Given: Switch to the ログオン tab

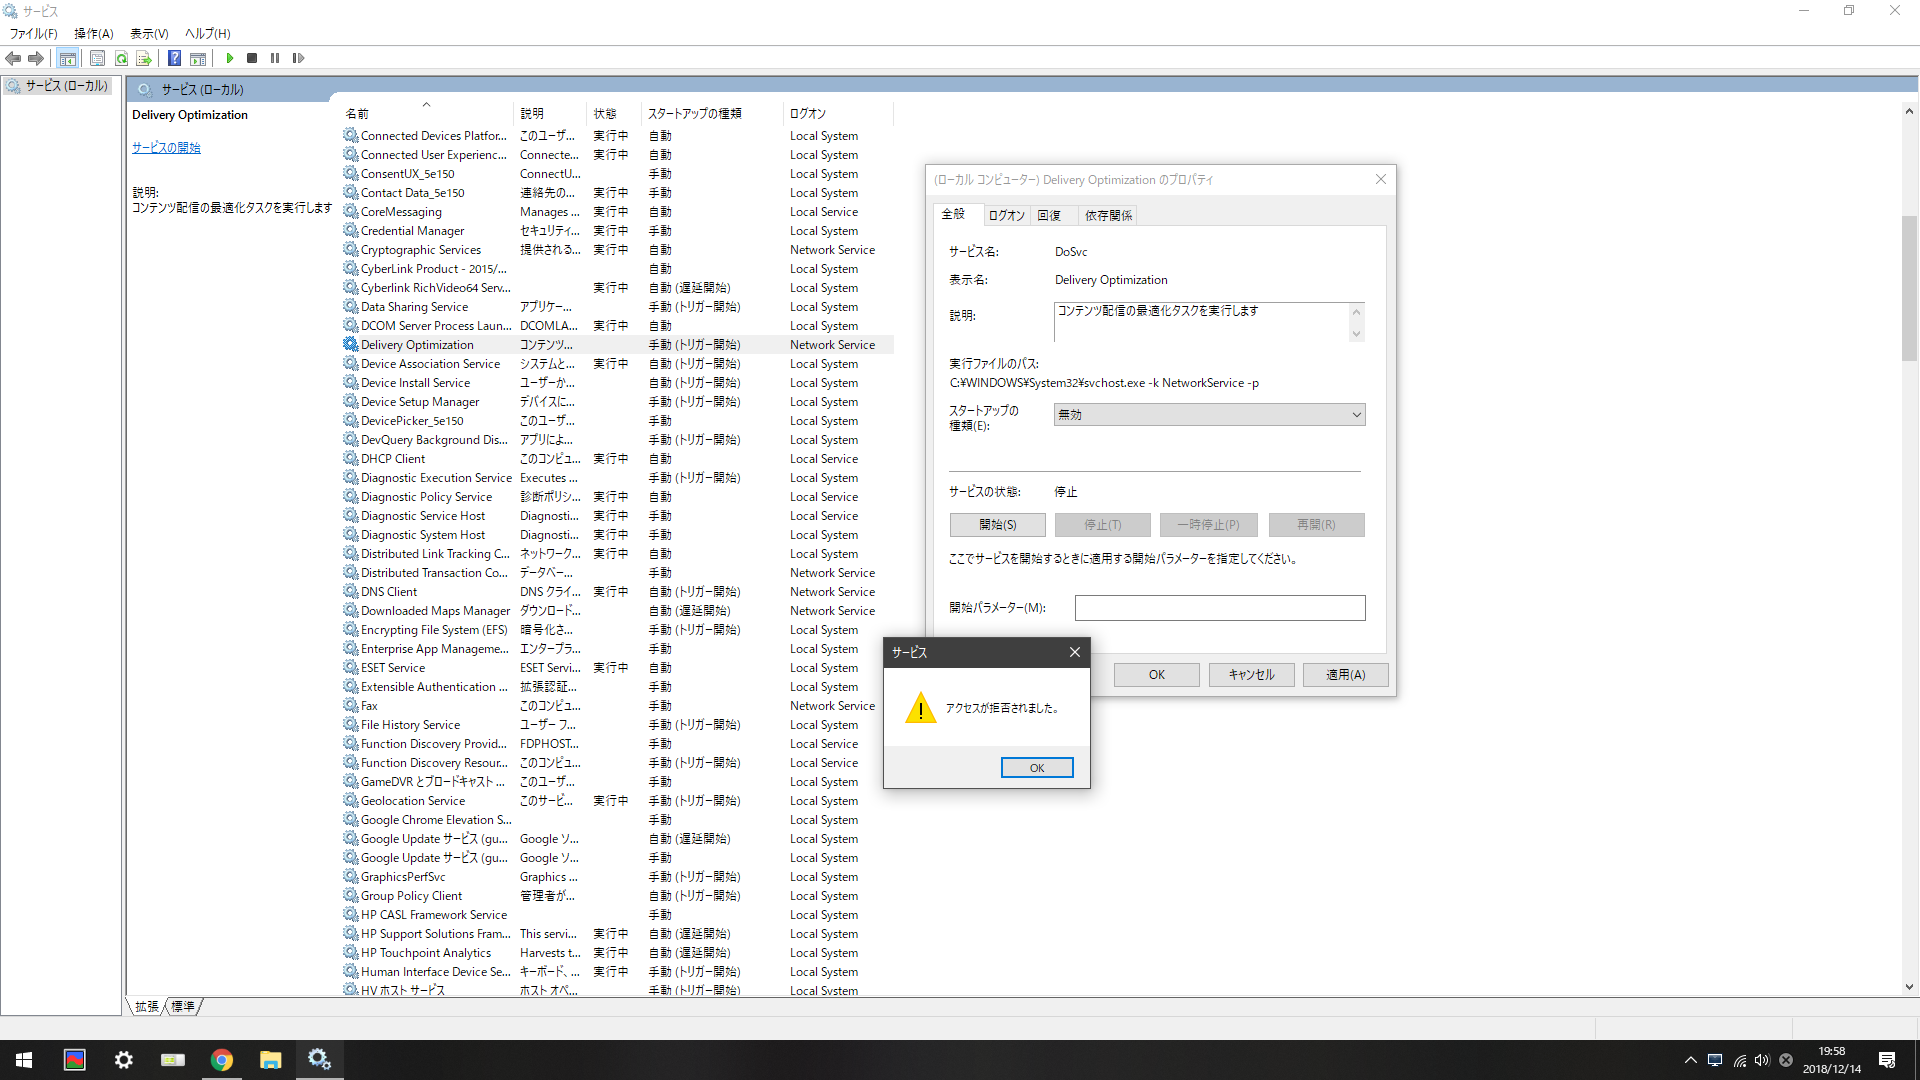Looking at the screenshot, I should 1006,215.
